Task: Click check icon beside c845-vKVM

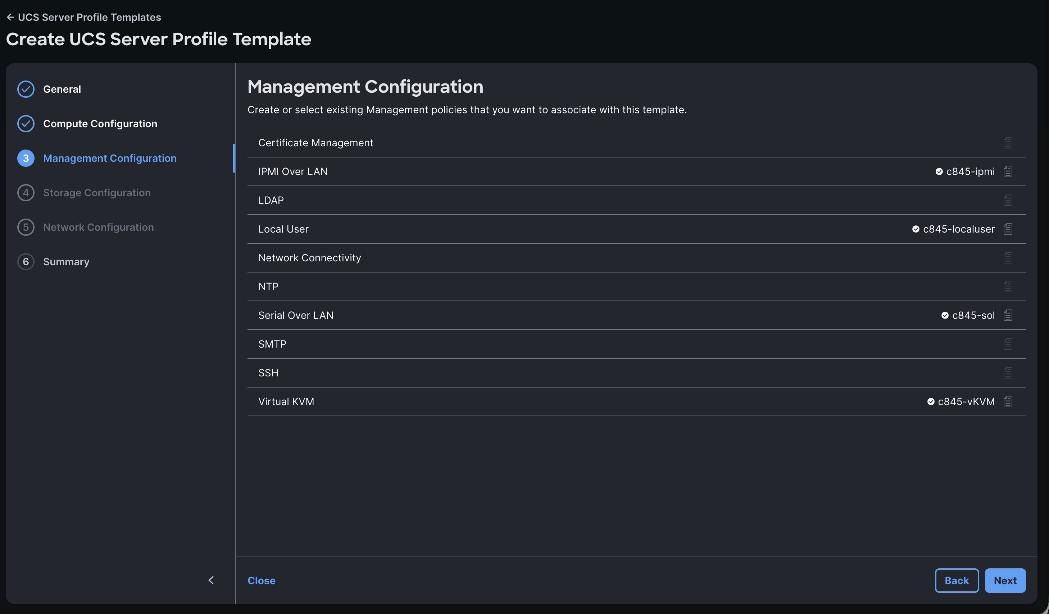Action: pos(931,402)
